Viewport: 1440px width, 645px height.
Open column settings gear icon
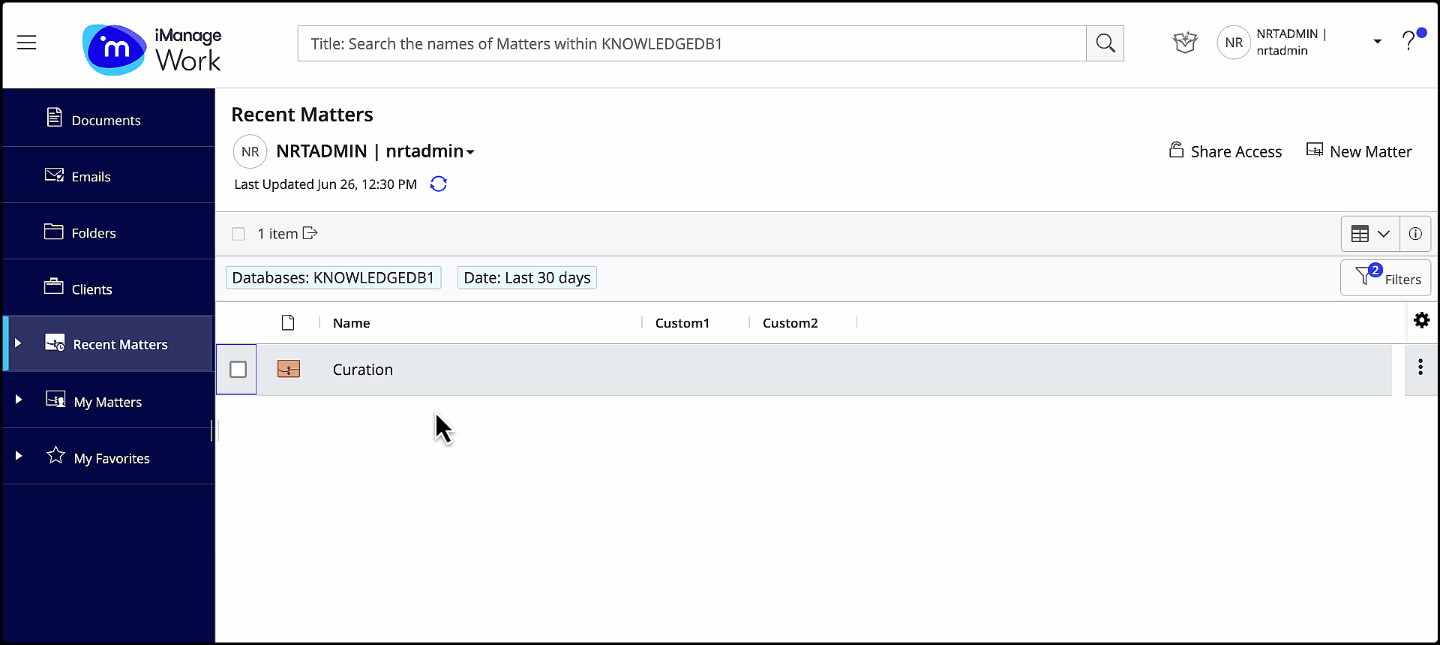tap(1421, 321)
